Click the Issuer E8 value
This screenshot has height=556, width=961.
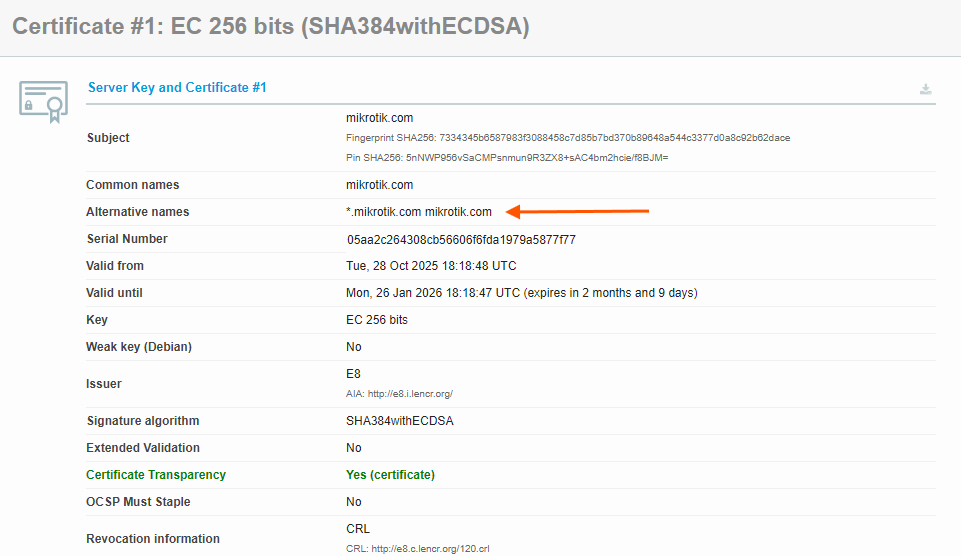point(353,374)
